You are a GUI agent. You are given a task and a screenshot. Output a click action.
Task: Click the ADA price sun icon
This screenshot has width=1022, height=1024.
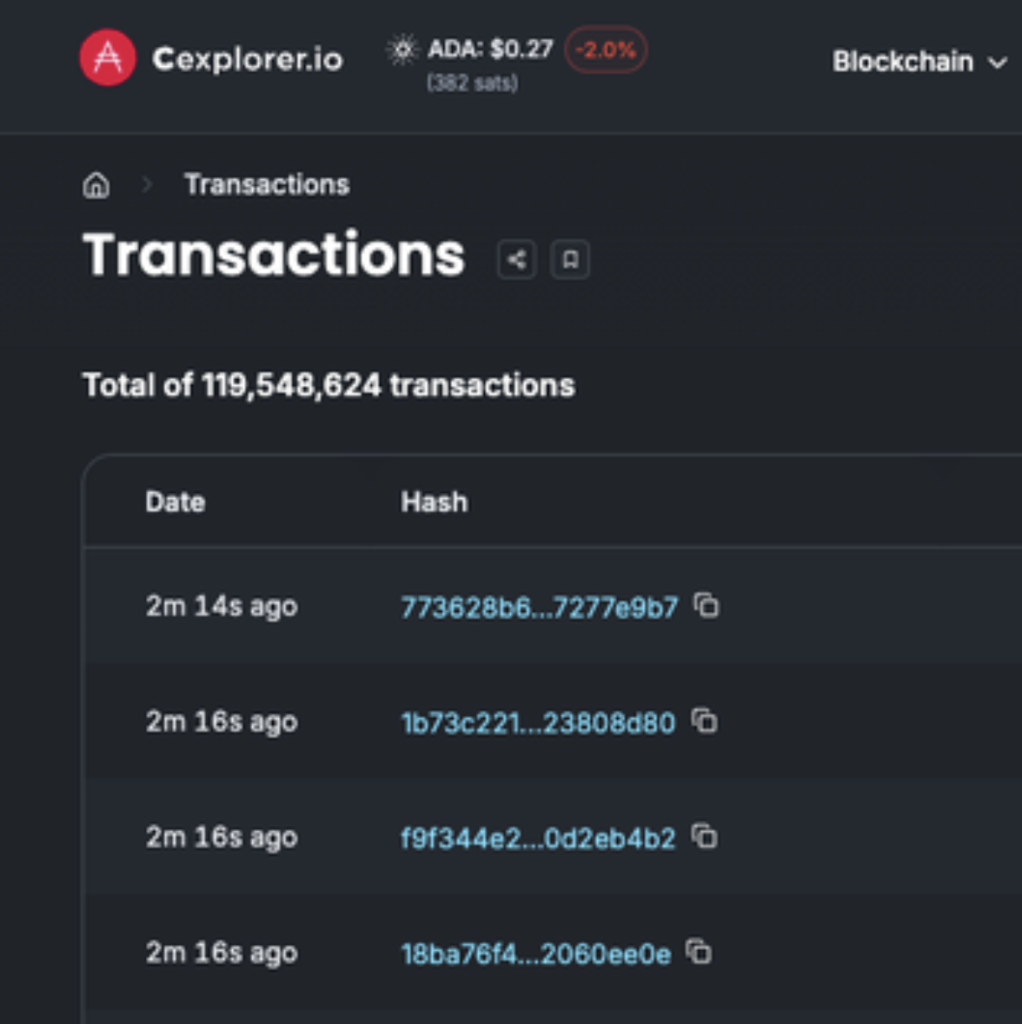[x=404, y=50]
